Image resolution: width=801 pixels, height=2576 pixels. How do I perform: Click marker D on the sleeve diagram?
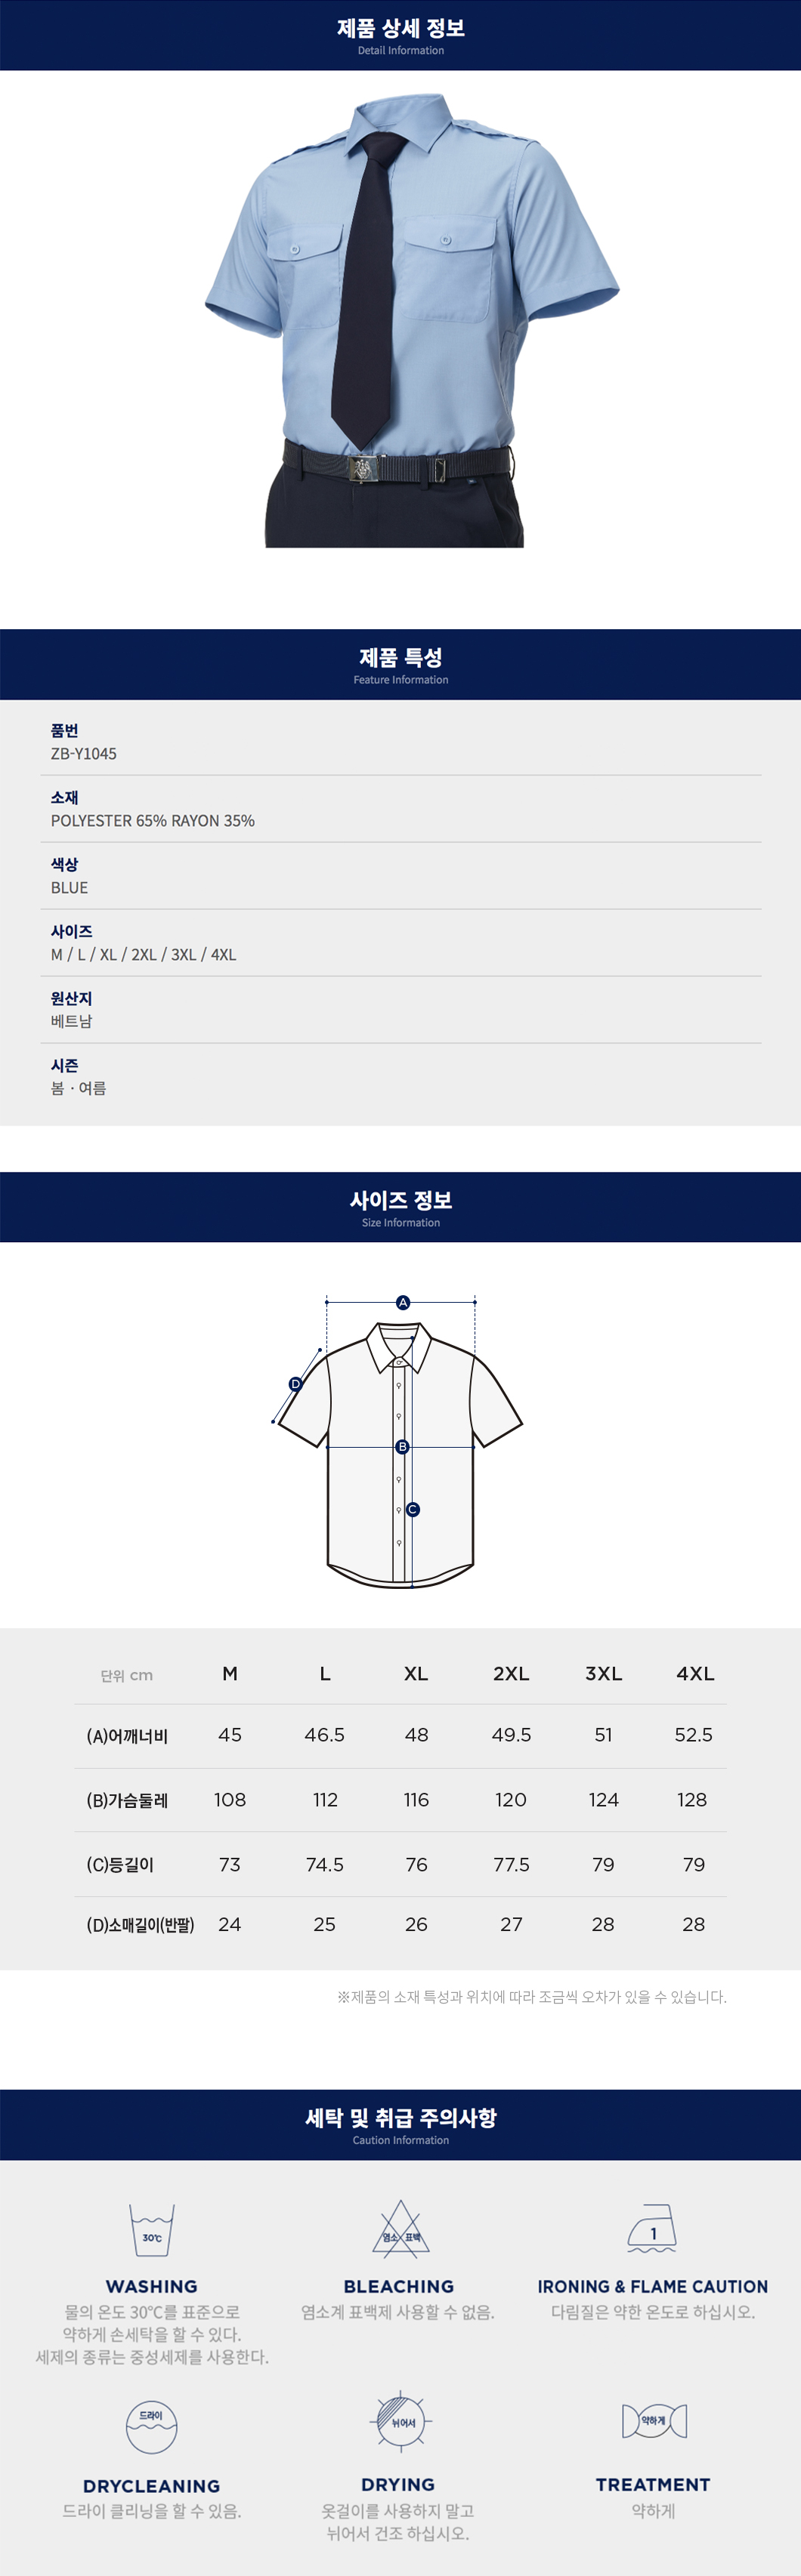[x=295, y=1384]
